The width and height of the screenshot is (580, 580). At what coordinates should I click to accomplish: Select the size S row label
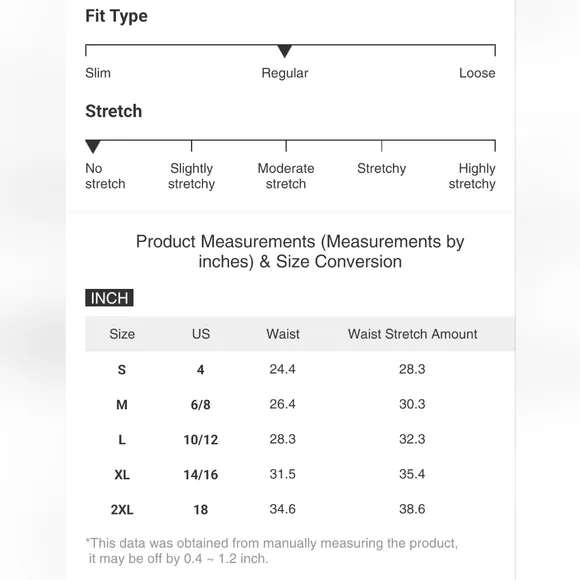(122, 370)
